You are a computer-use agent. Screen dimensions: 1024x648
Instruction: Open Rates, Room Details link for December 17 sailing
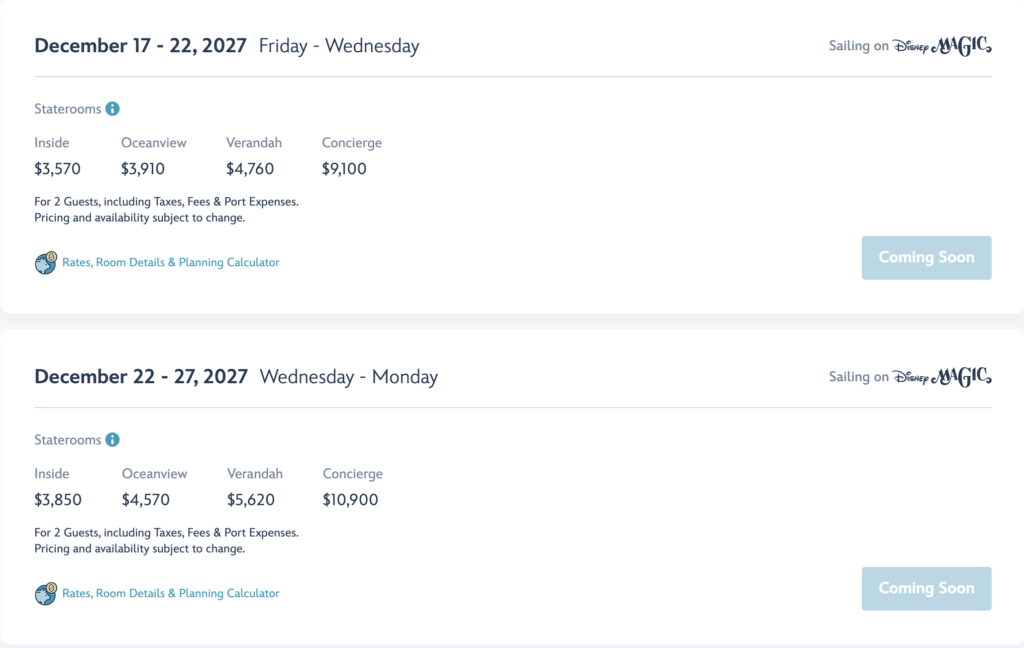click(170, 263)
